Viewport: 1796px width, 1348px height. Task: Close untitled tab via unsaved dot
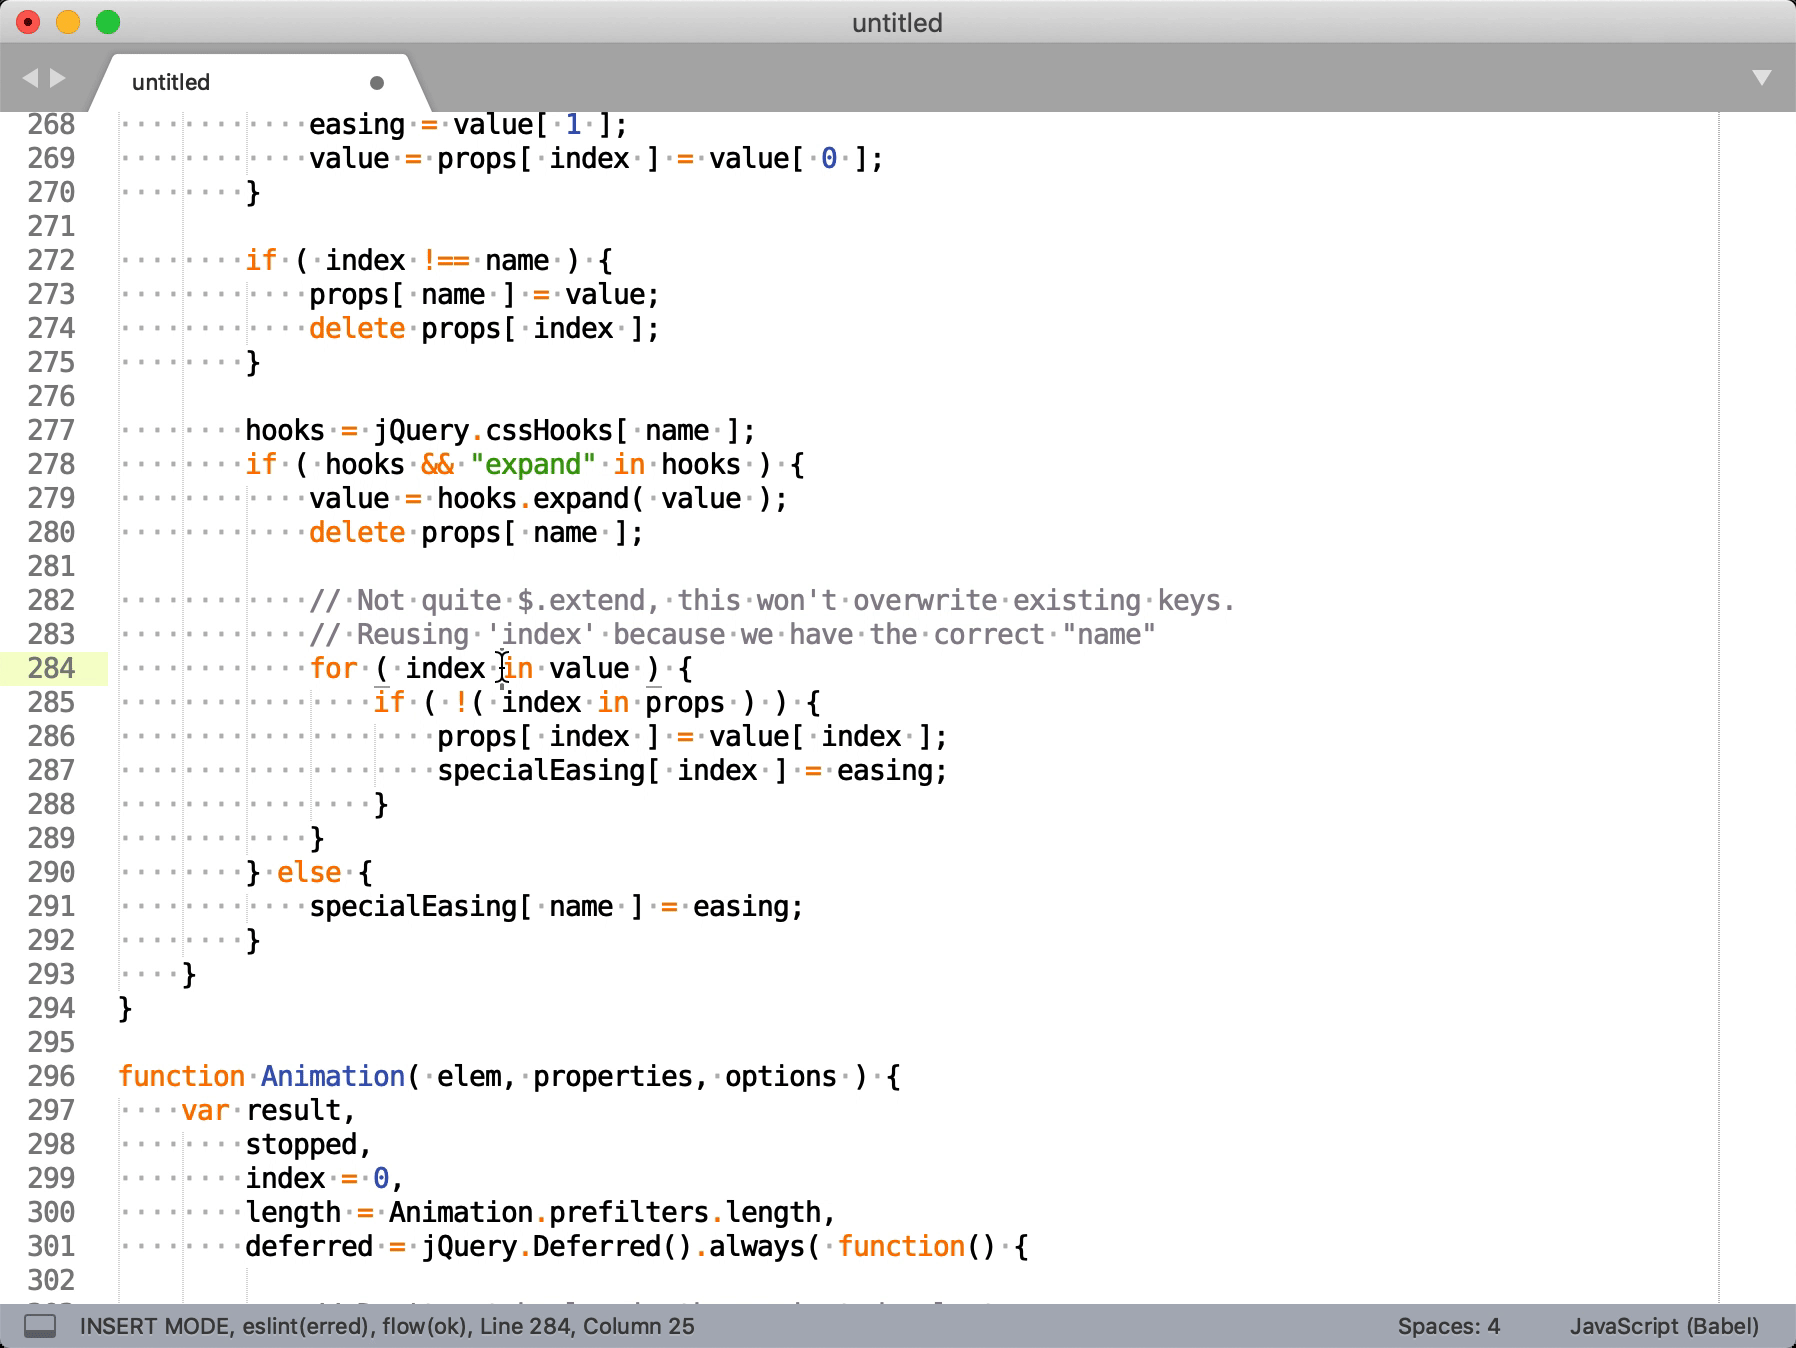377,83
